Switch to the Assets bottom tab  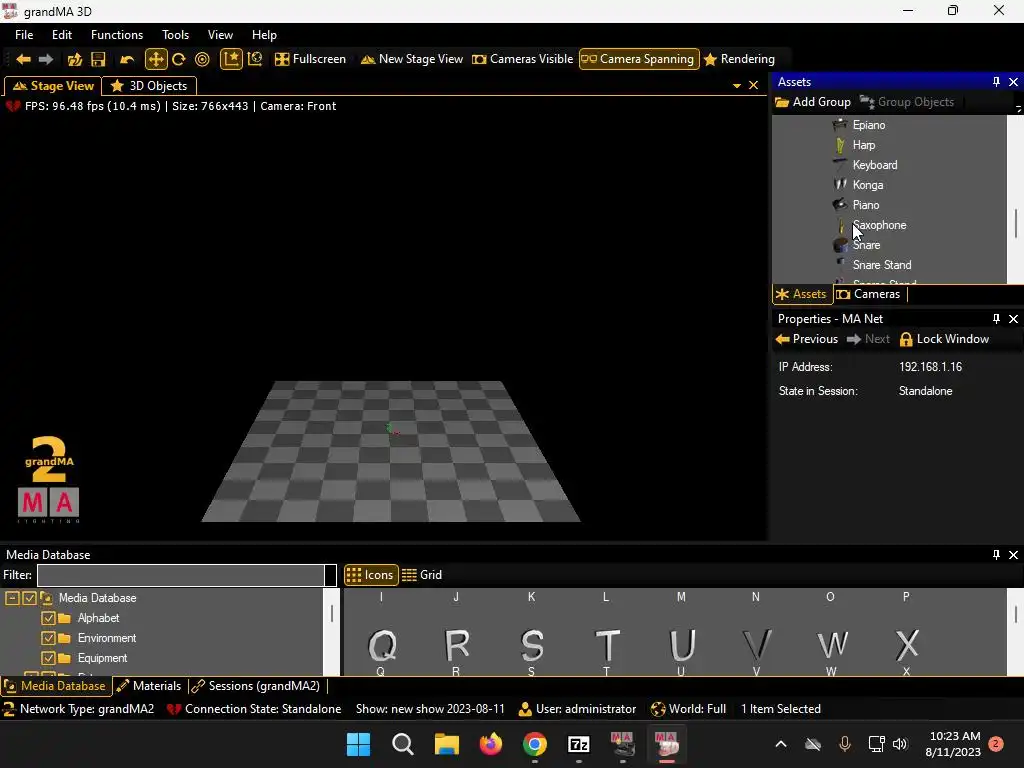coord(801,295)
